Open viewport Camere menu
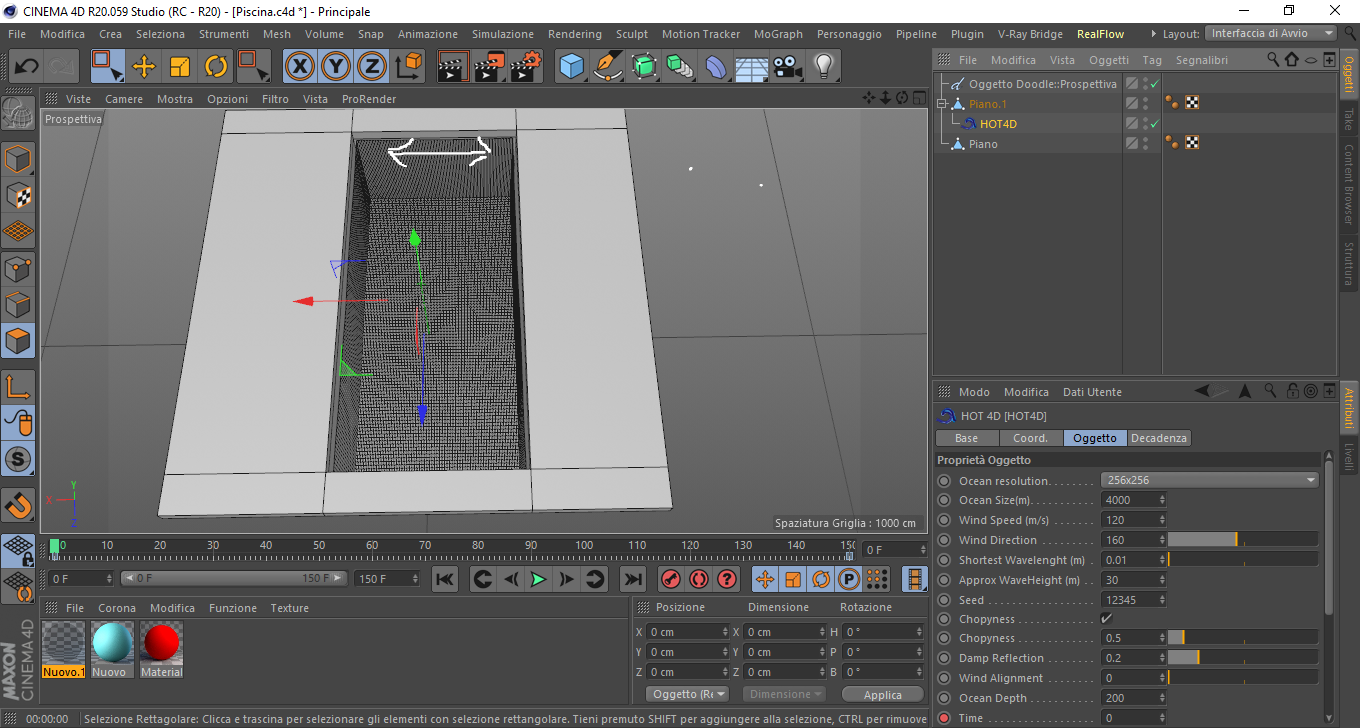Viewport: 1360px width, 728px height. (124, 99)
